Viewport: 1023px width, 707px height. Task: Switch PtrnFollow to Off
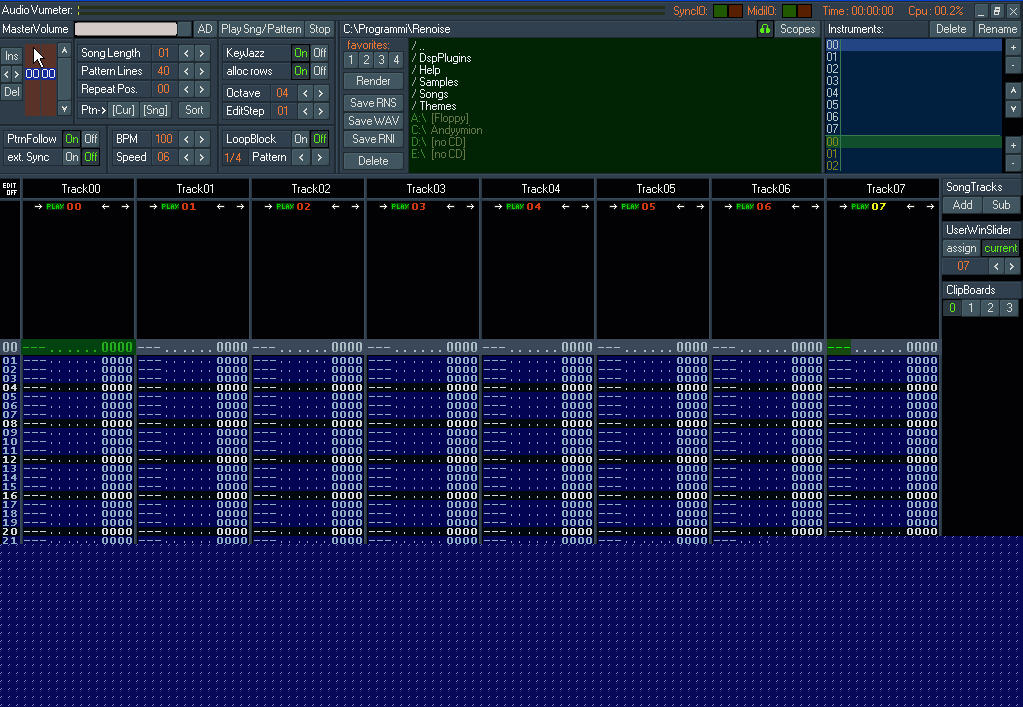pyautogui.click(x=91, y=139)
